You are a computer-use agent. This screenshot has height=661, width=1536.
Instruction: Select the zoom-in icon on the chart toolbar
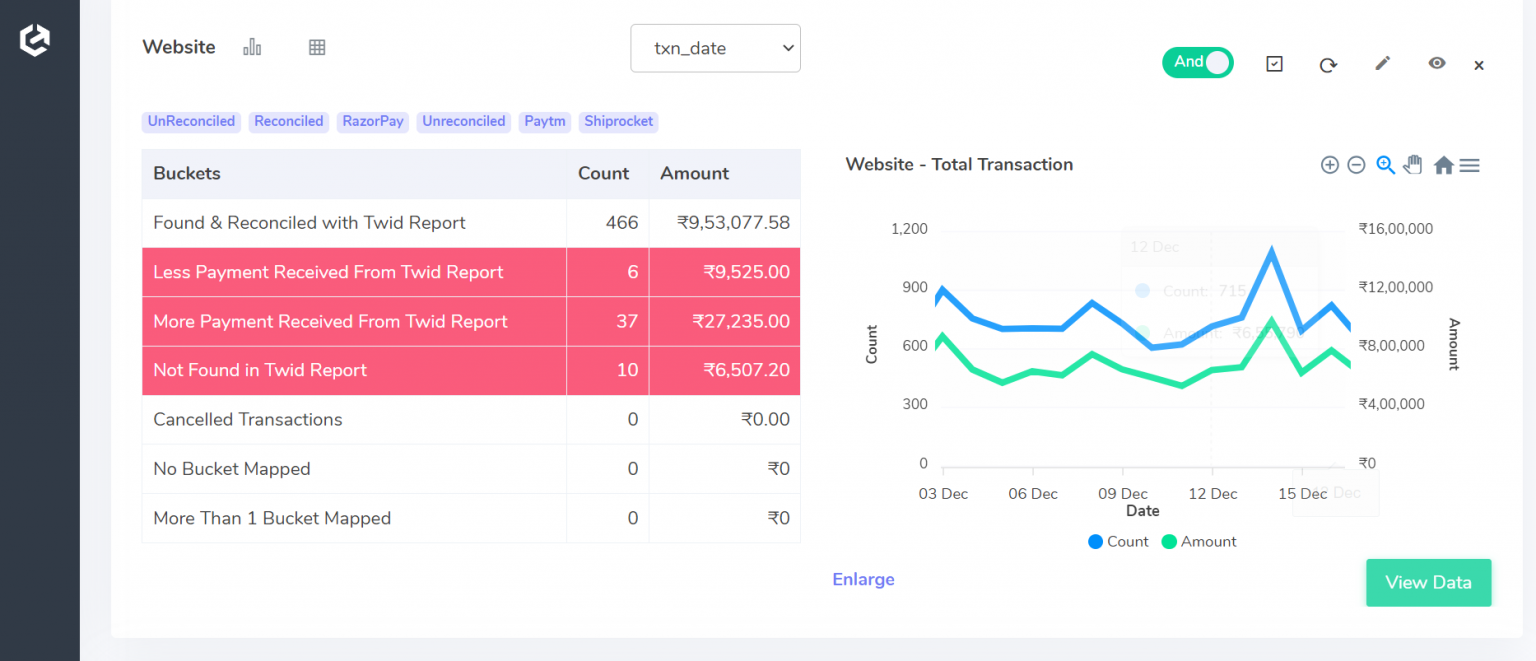pos(1330,164)
